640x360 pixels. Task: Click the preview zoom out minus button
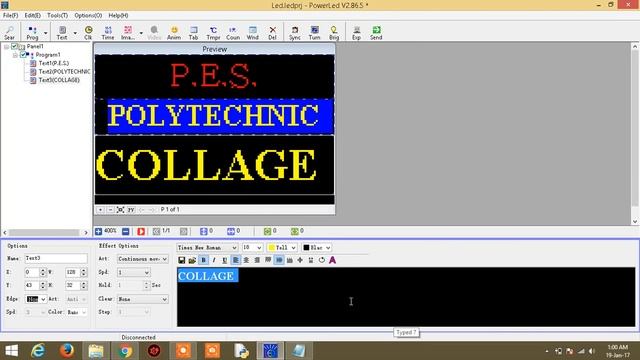click(110, 209)
